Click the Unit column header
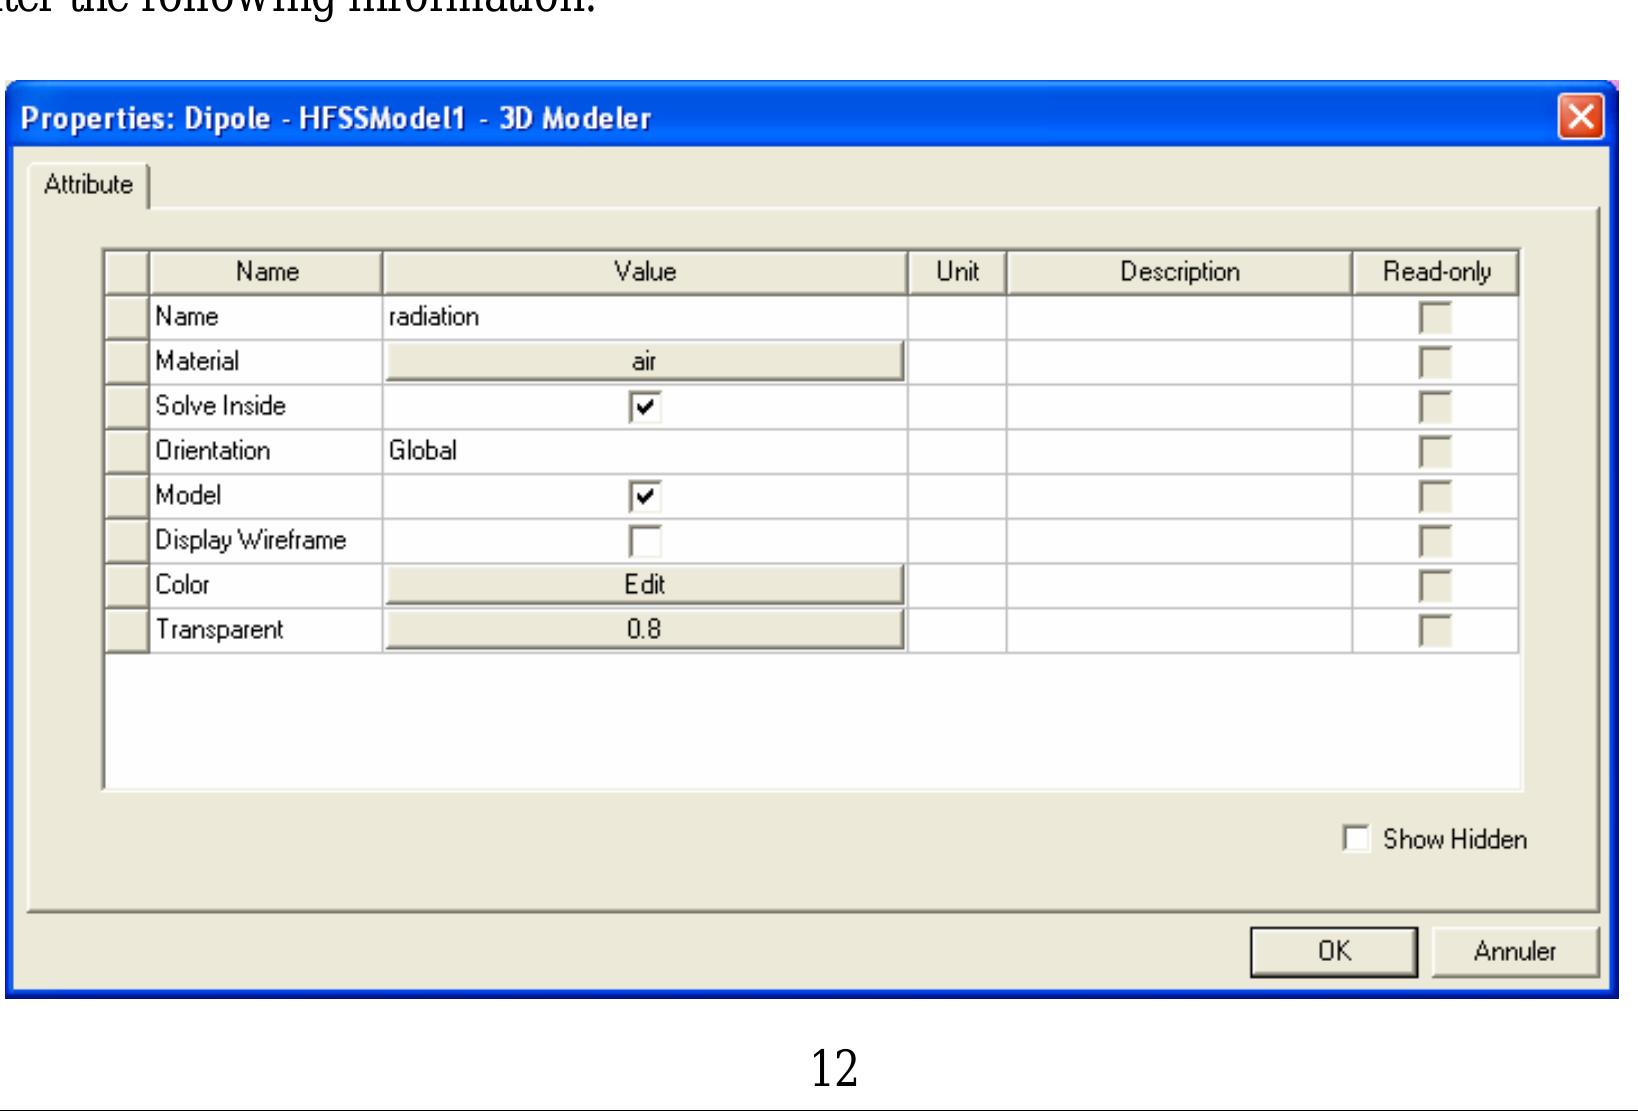The height and width of the screenshot is (1111, 1638). (955, 271)
